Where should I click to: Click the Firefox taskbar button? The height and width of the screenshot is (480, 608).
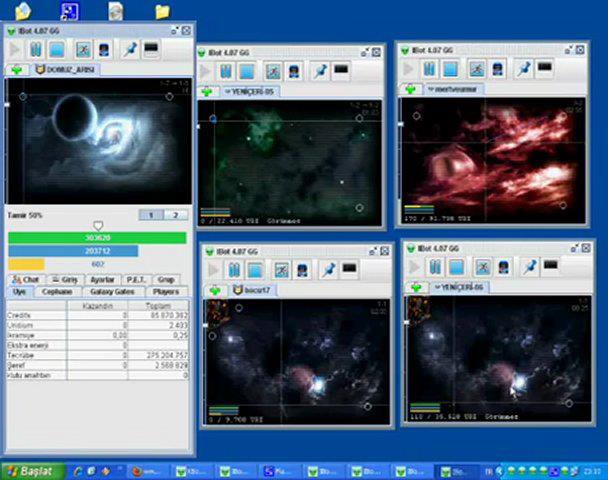(x=150, y=471)
